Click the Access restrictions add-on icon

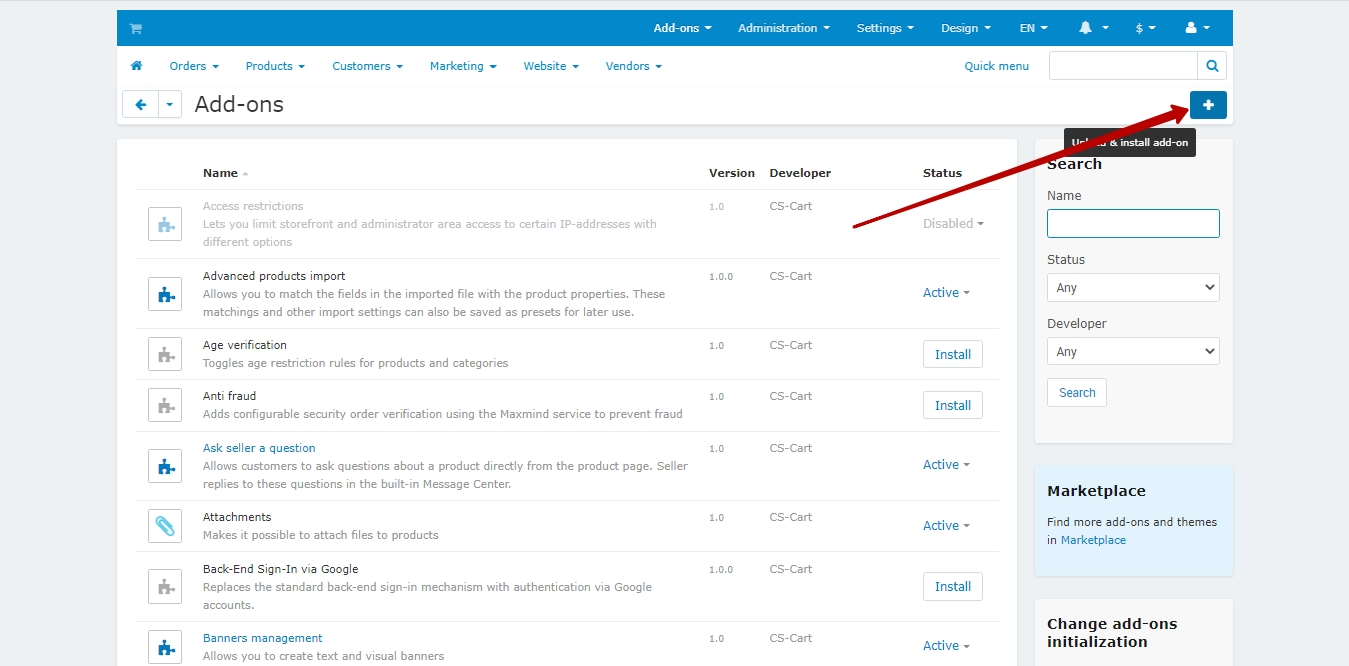tap(165, 224)
